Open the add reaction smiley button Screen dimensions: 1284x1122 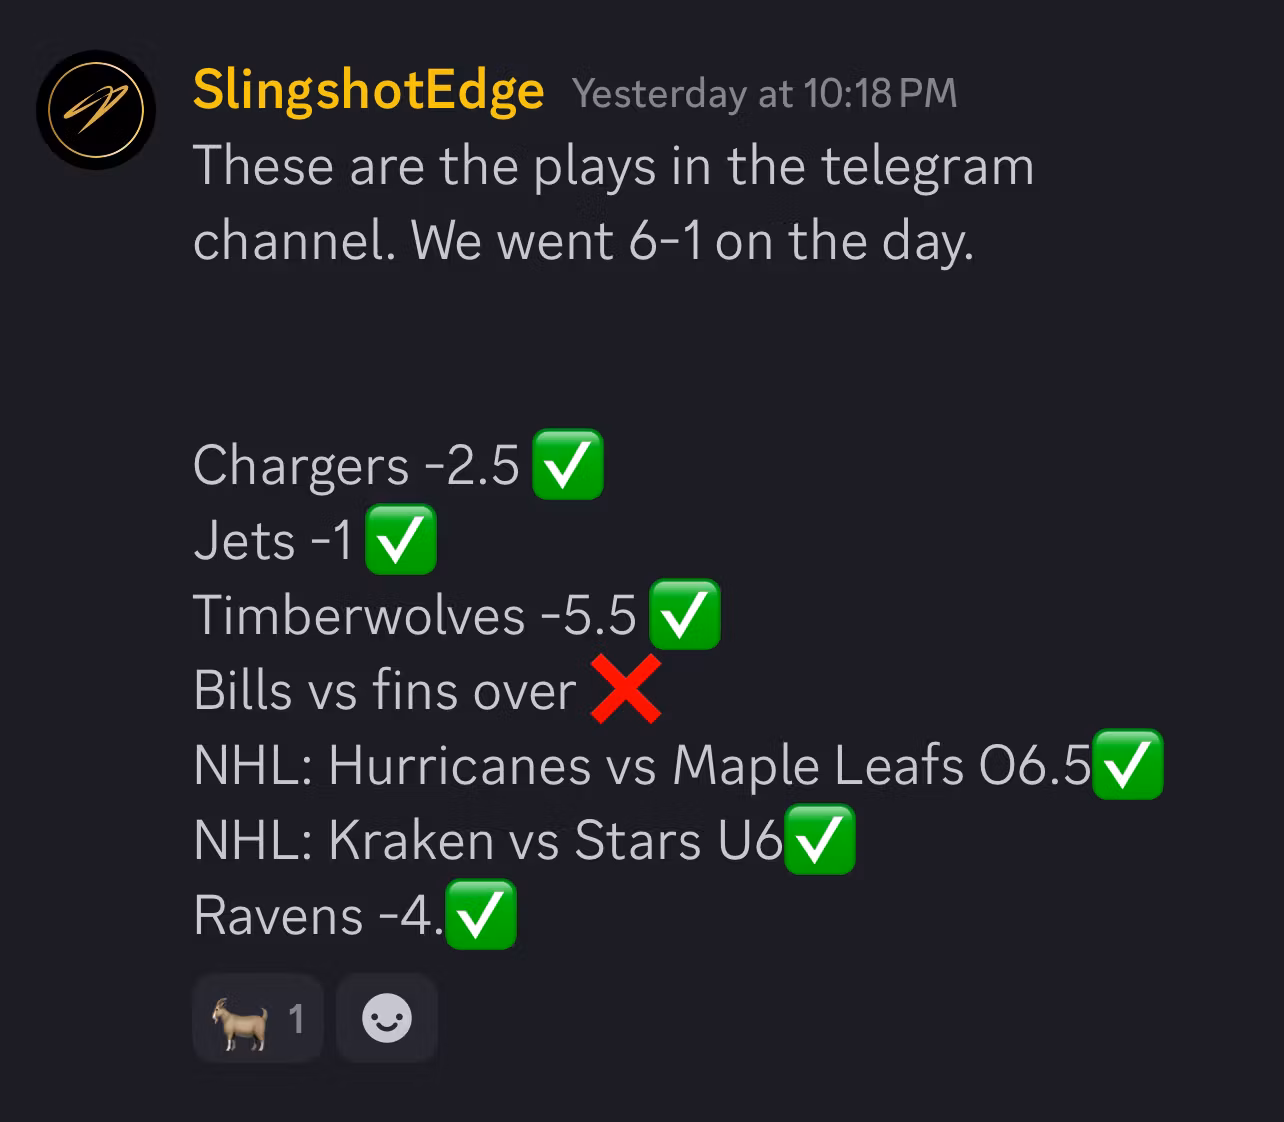387,1019
